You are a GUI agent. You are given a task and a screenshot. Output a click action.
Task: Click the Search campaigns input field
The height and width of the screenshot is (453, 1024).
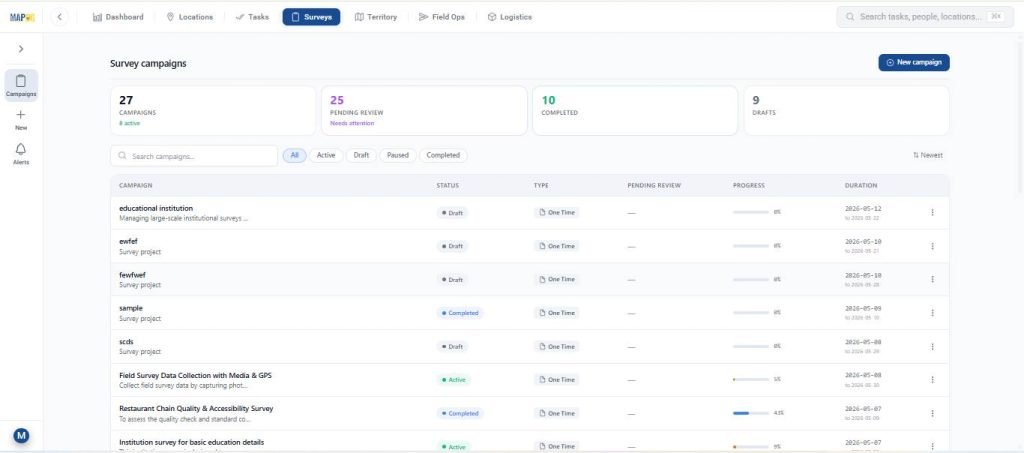(194, 156)
